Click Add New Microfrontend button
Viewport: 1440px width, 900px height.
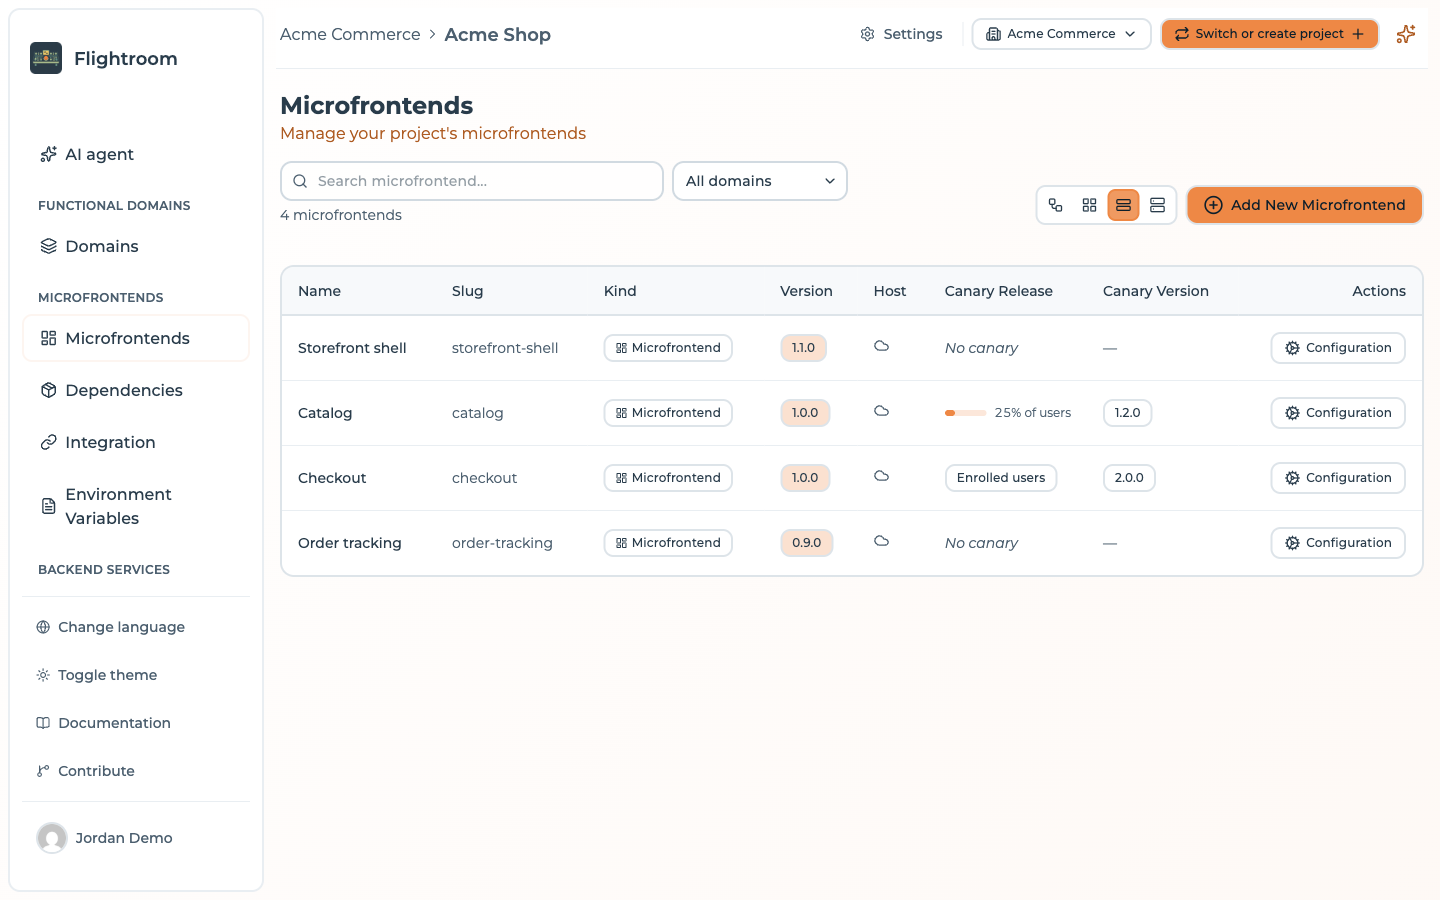pyautogui.click(x=1305, y=205)
